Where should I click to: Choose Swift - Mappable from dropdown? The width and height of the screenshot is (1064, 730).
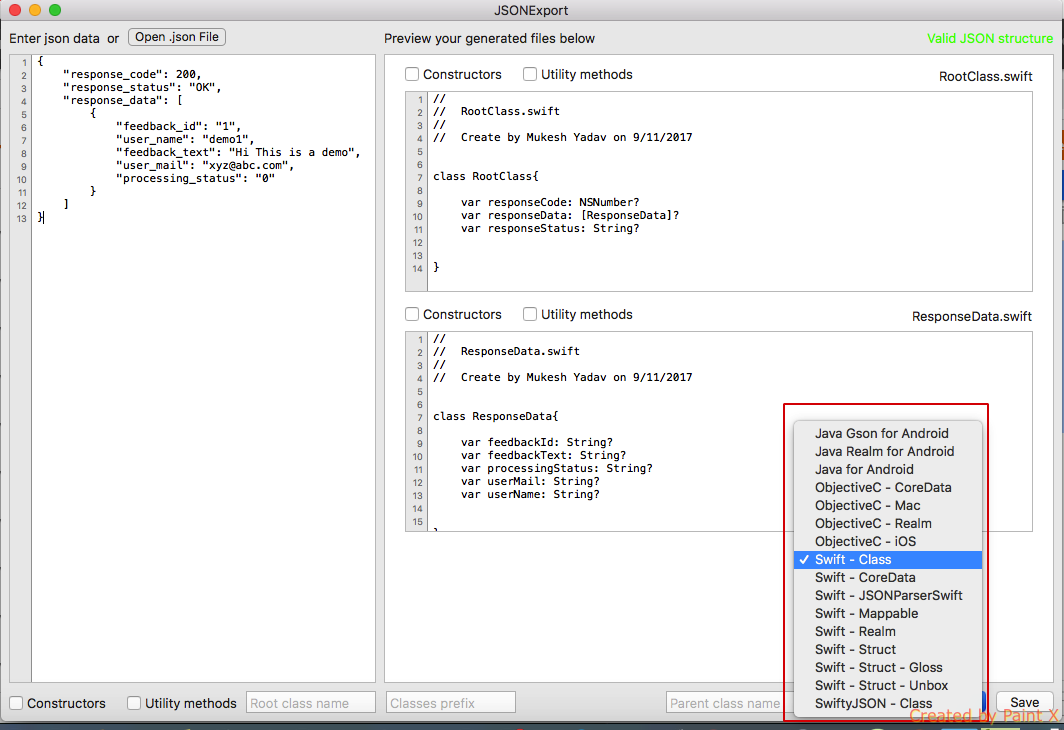[866, 614]
